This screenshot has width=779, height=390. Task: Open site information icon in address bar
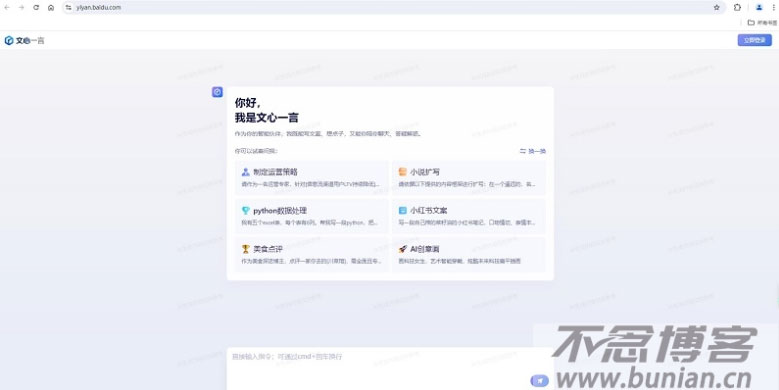click(x=69, y=7)
